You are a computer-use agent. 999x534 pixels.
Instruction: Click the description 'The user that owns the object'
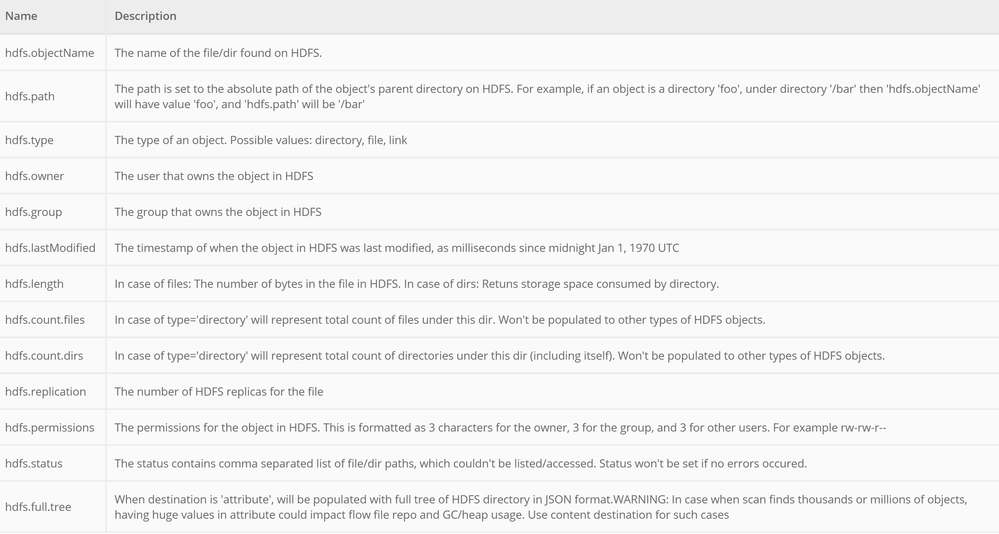[213, 176]
